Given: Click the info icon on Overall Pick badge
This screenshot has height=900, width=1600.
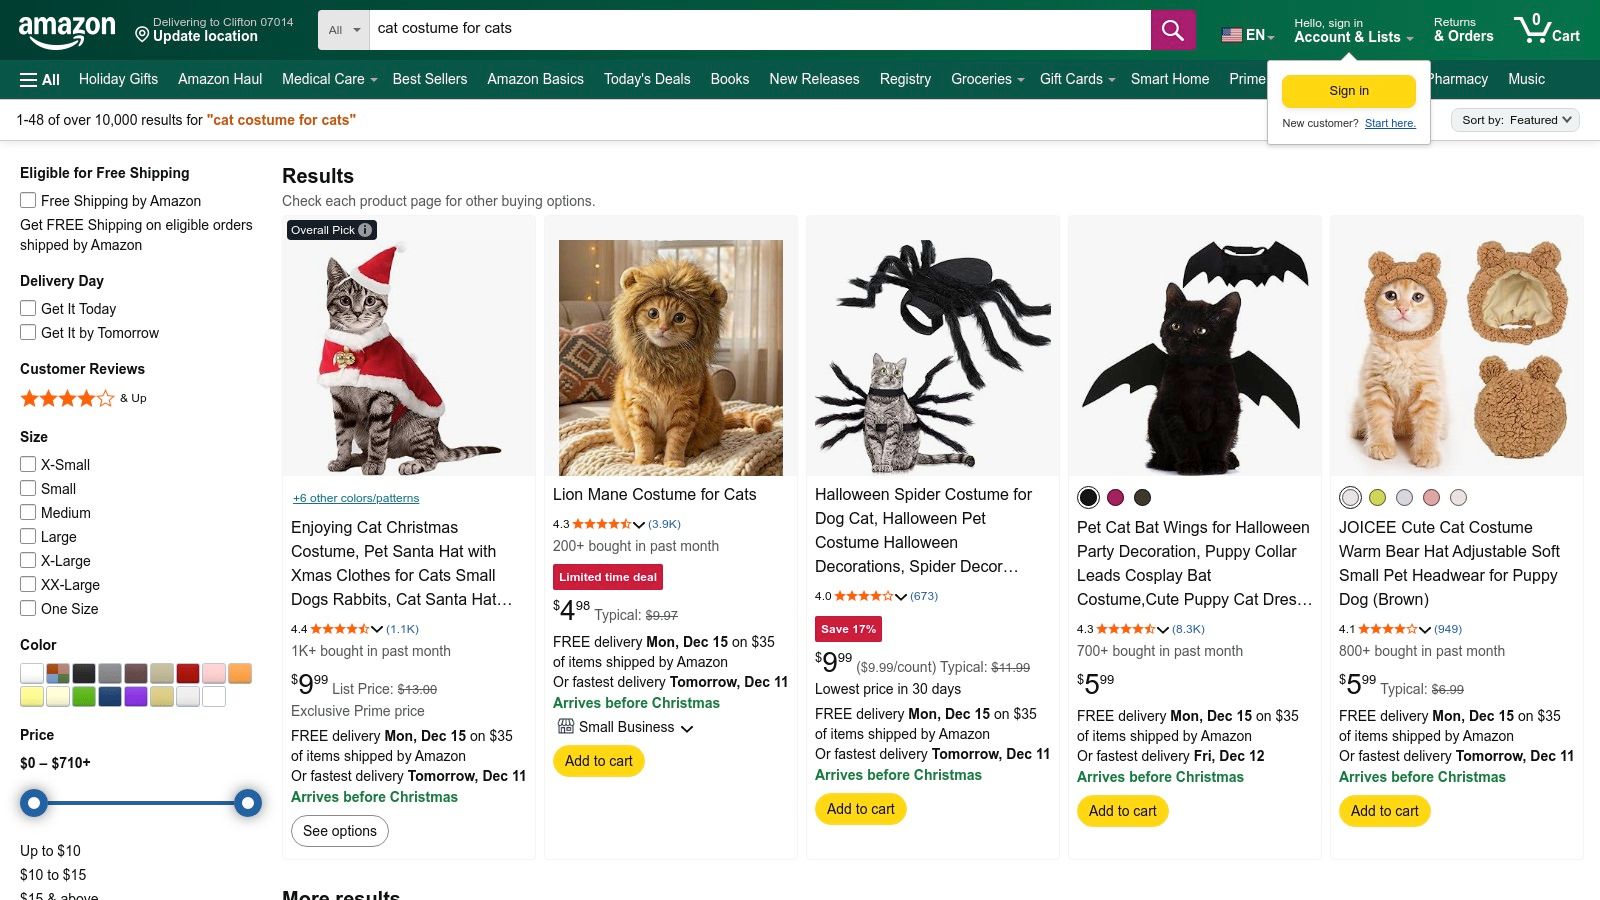Looking at the screenshot, I should point(364,229).
